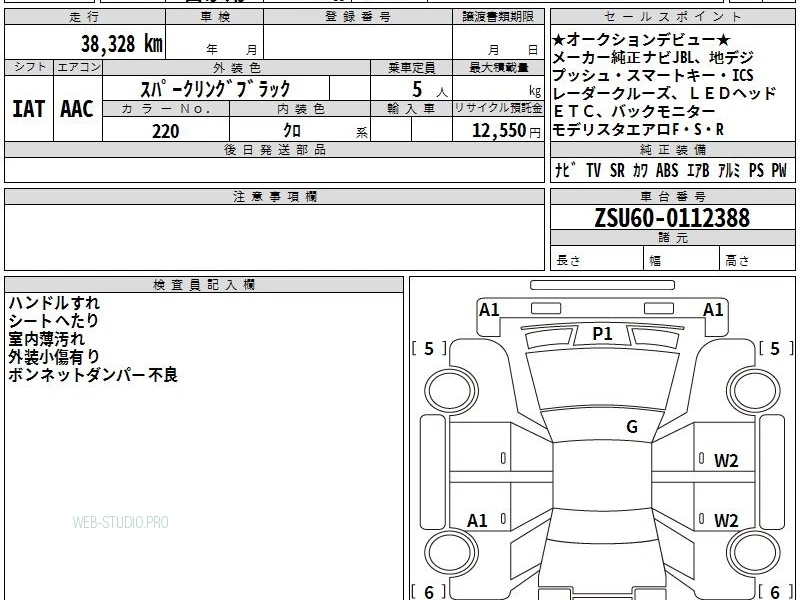The width and height of the screenshot is (800, 600).
Task: Select the G mark on the windshield
Action: (632, 427)
